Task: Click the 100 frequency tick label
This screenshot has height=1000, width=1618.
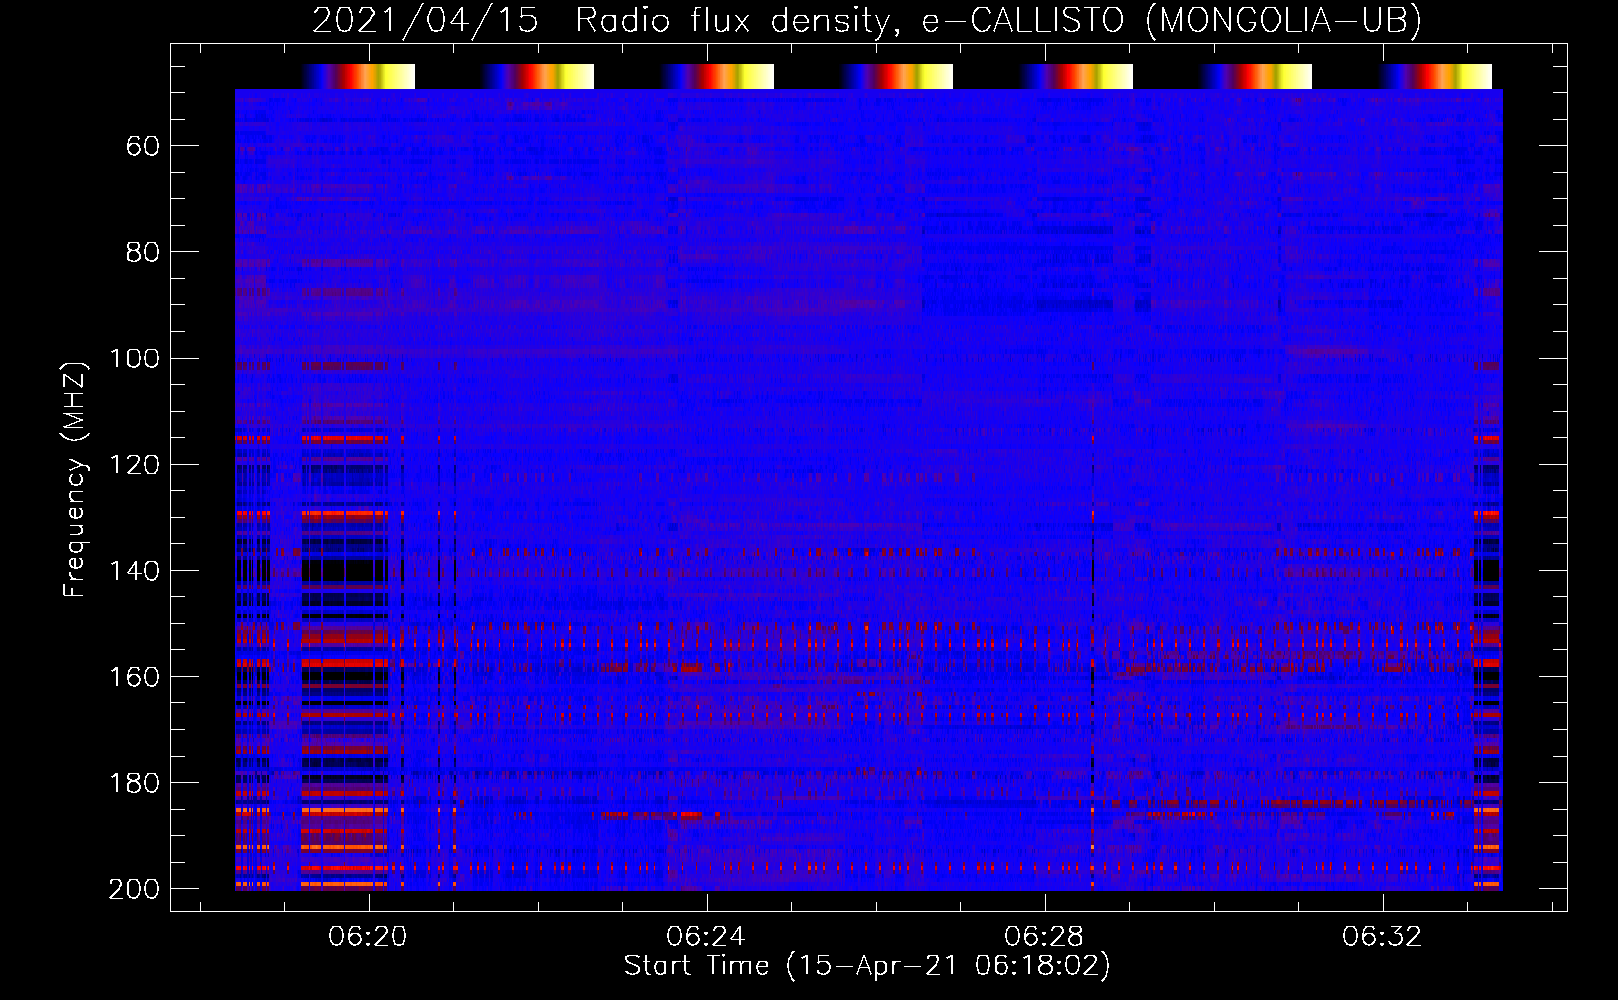Action: click(134, 359)
